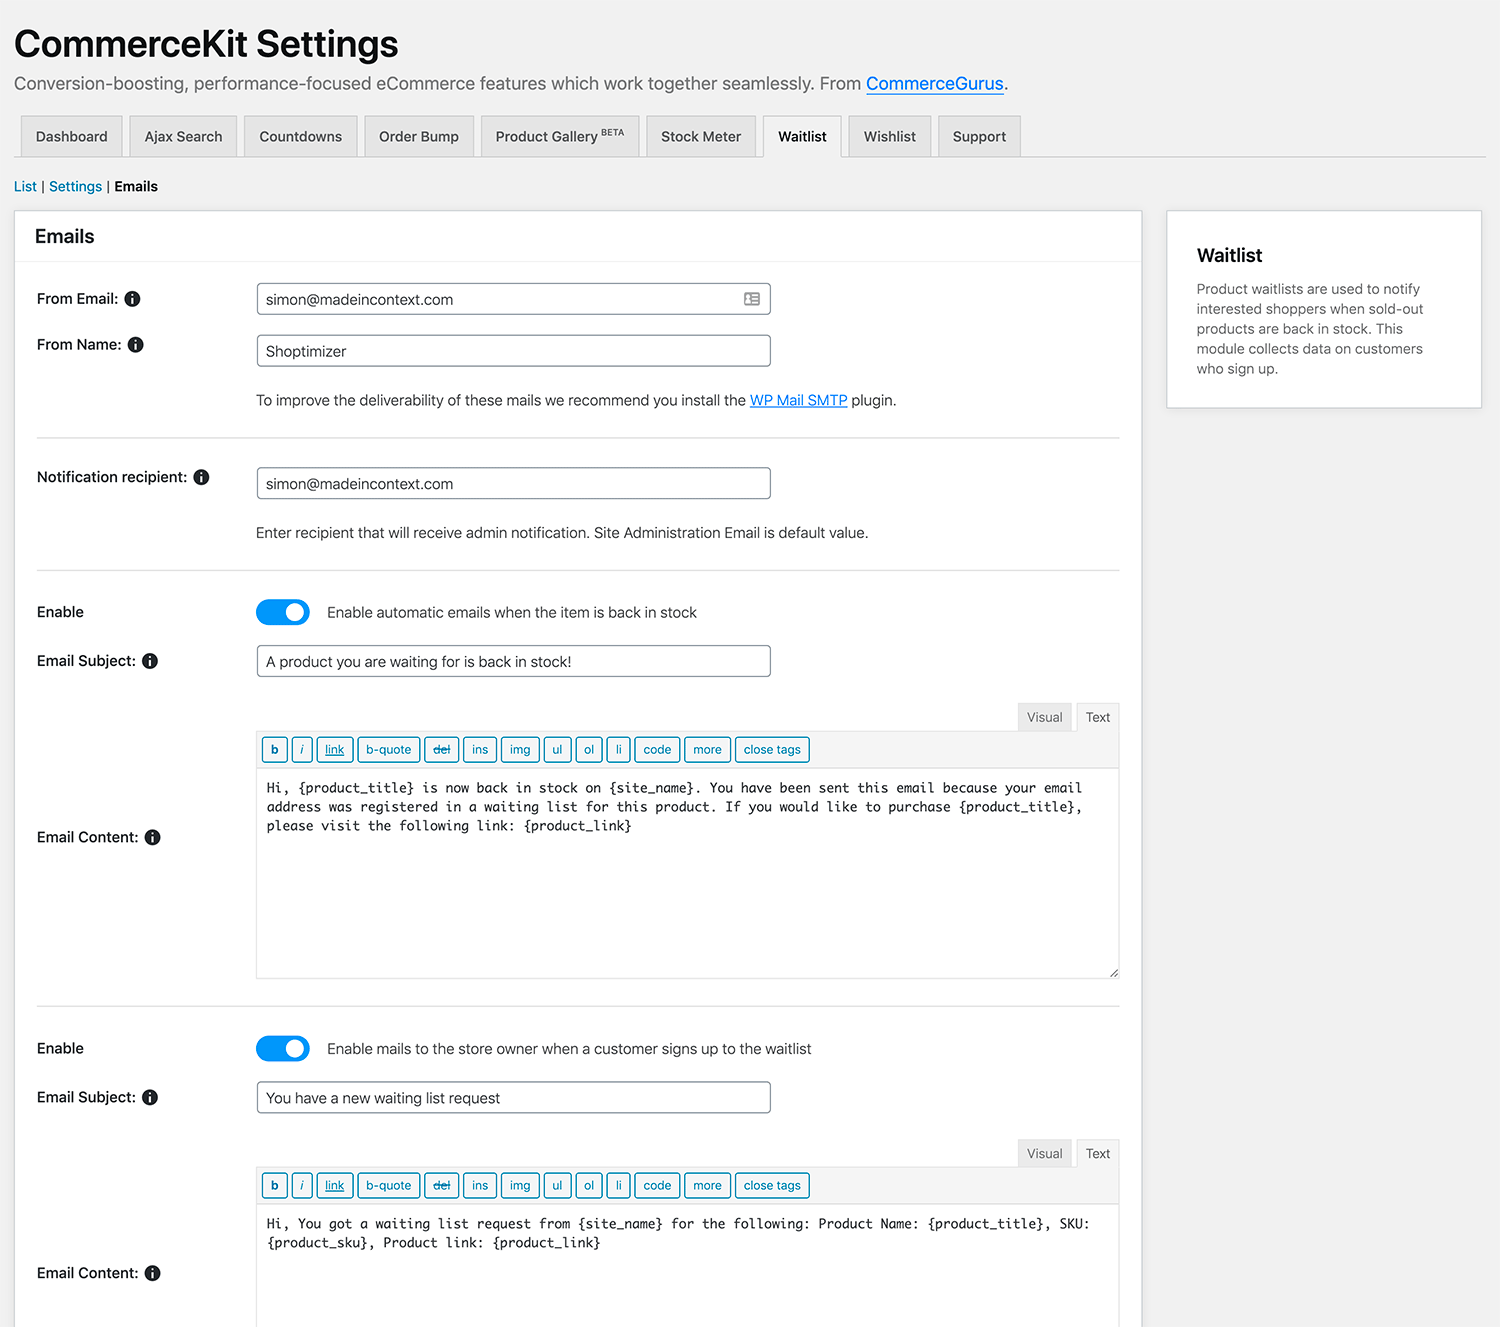Click the From Name field containing Shoptimizer
Image resolution: width=1500 pixels, height=1327 pixels.
[x=513, y=351]
